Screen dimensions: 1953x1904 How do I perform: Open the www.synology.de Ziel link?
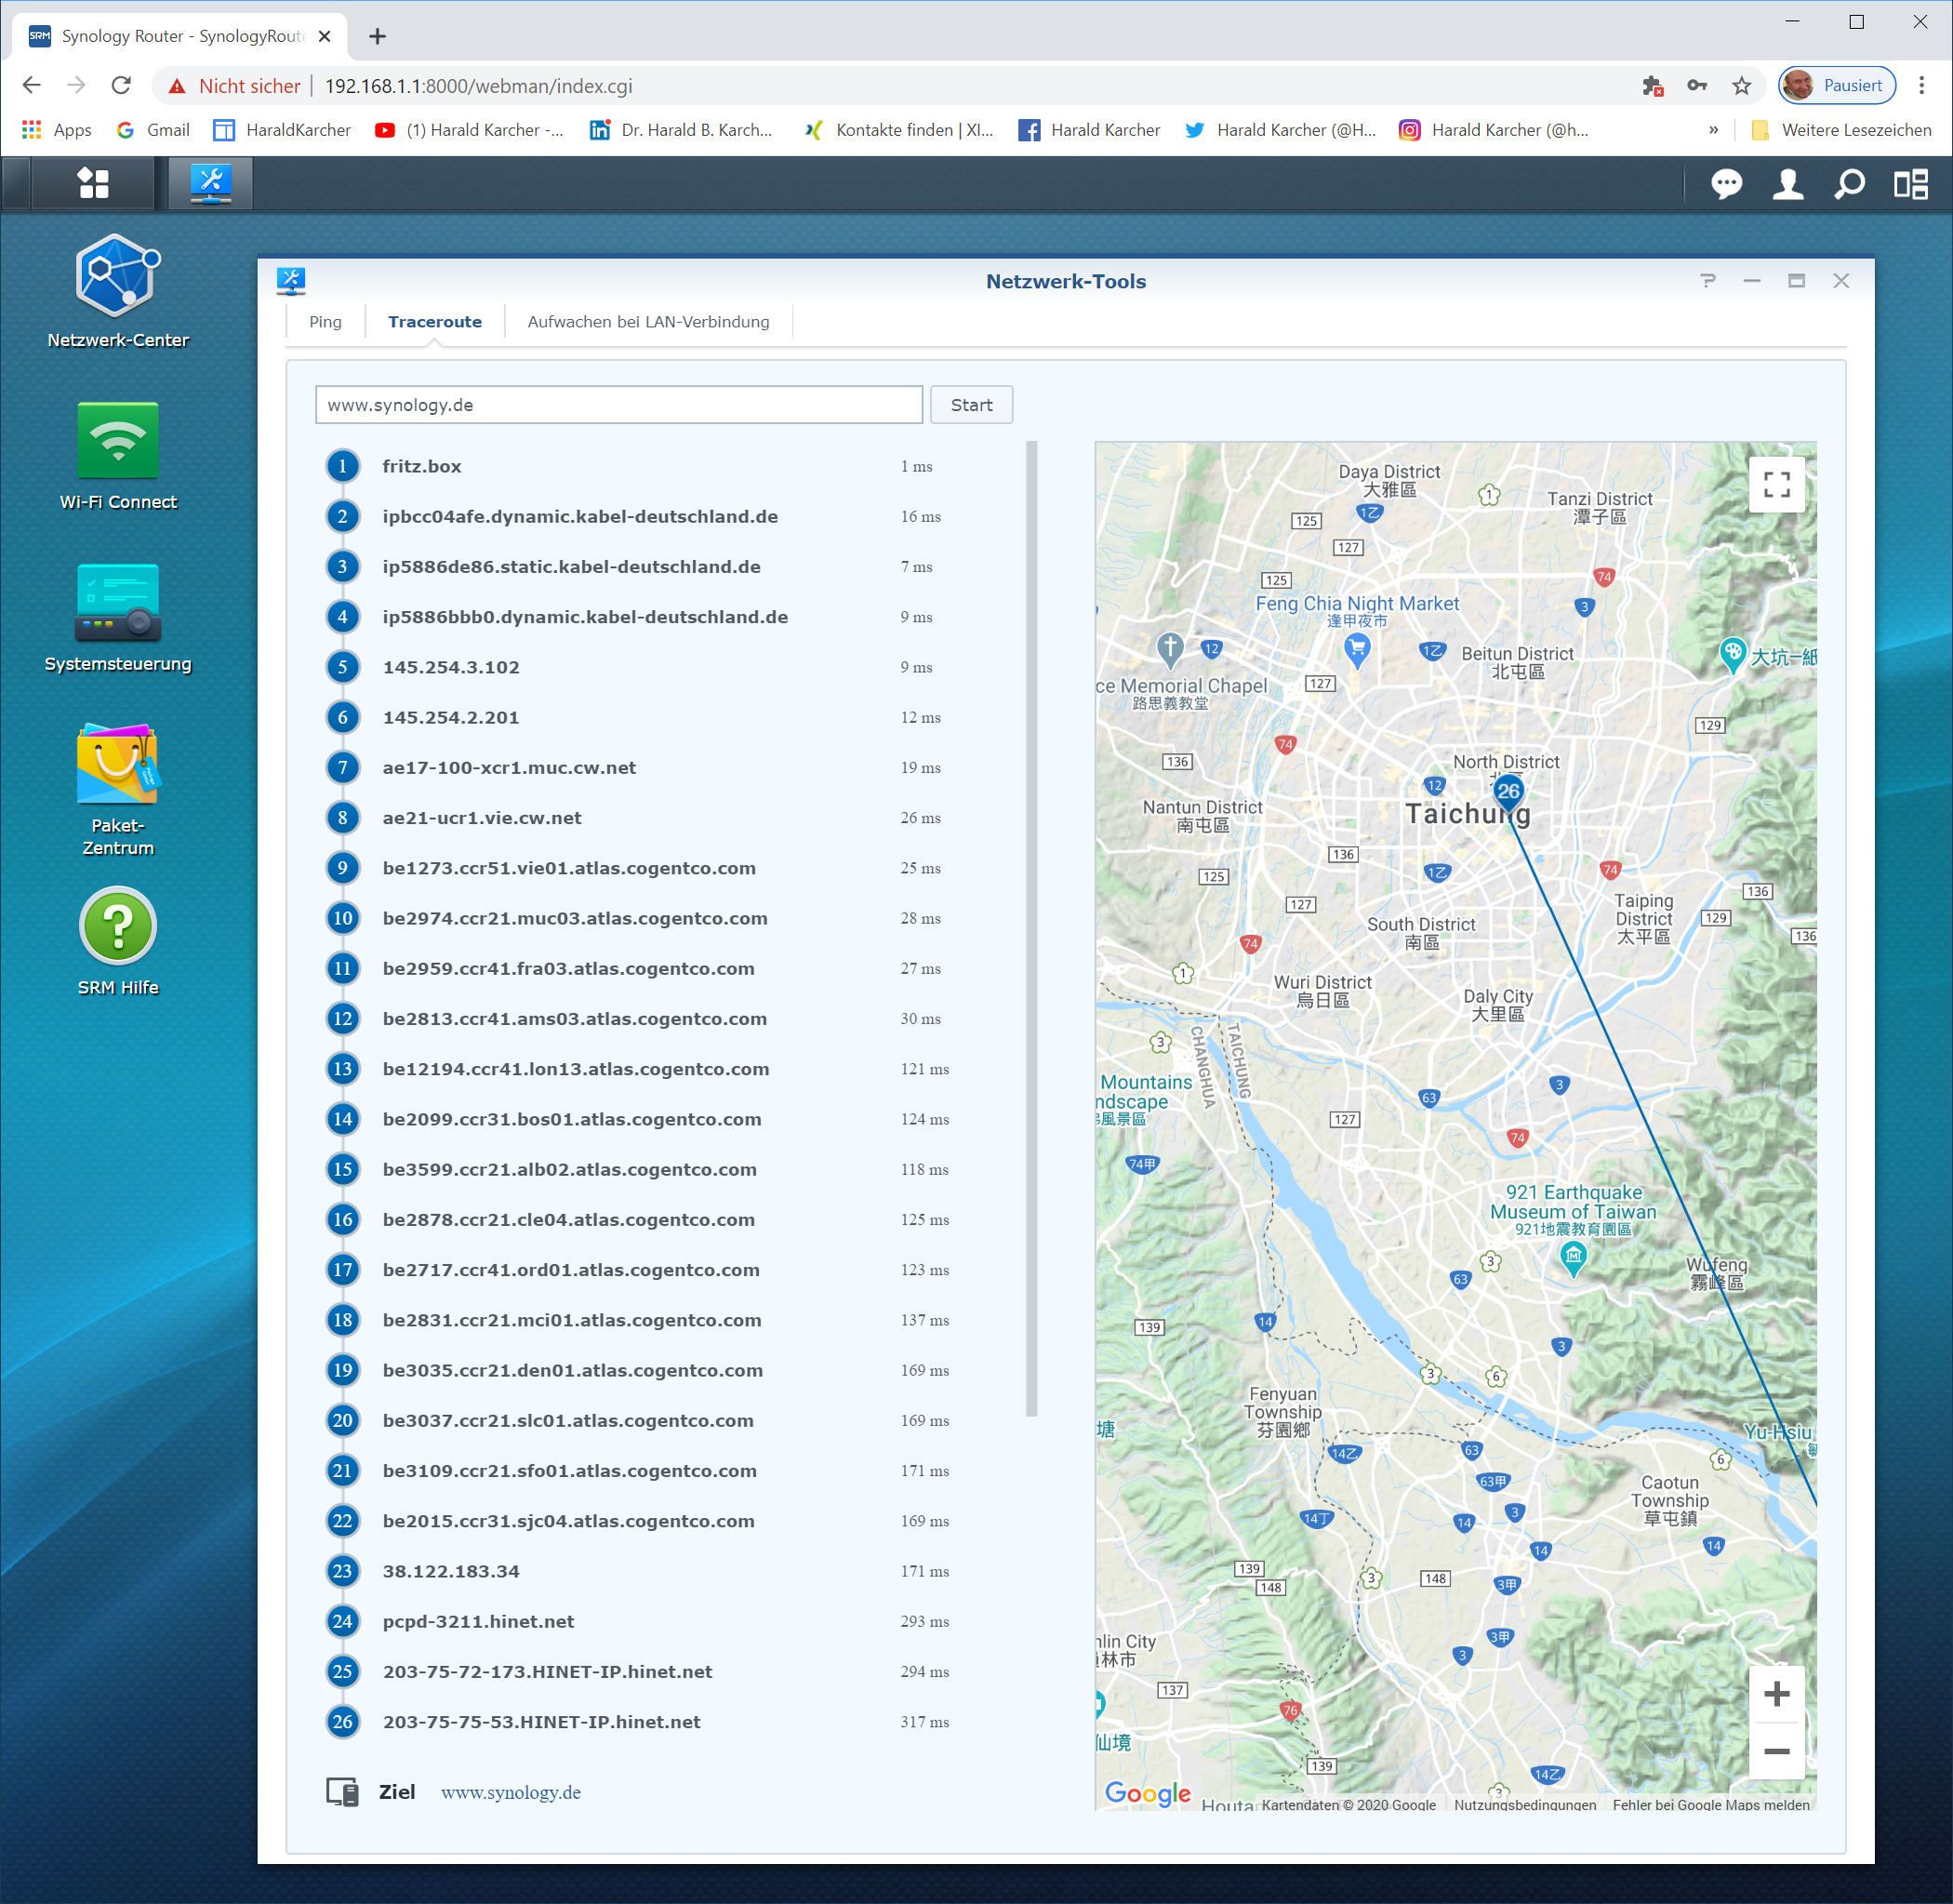point(510,1792)
